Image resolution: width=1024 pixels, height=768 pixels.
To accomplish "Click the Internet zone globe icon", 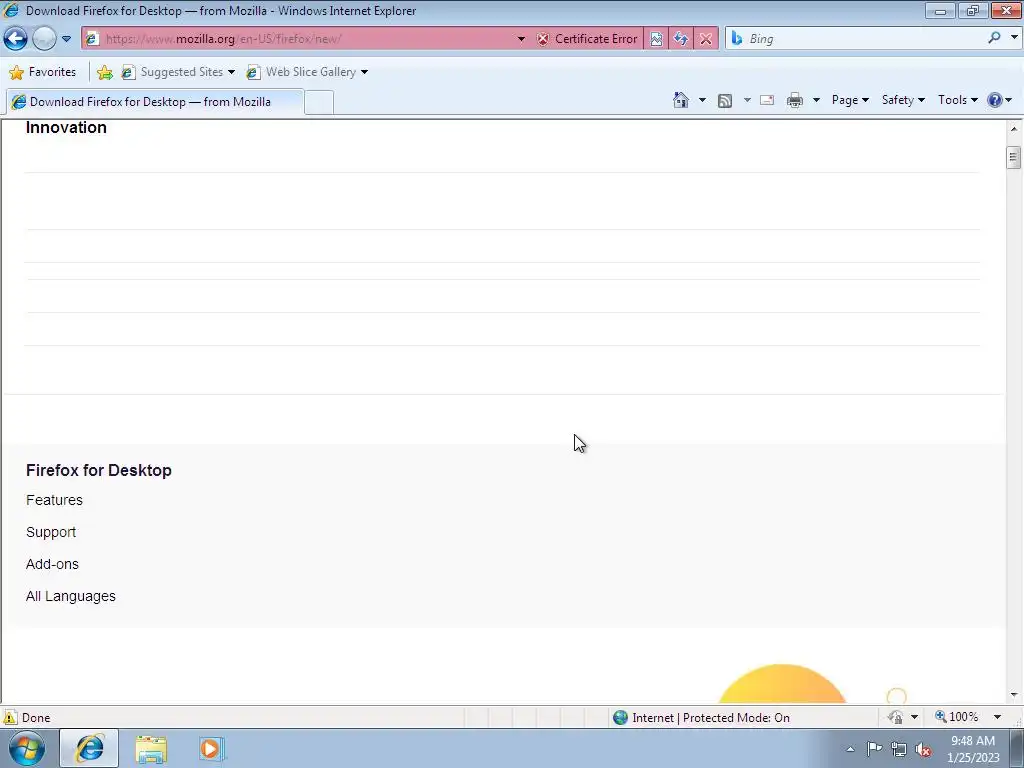I will point(620,718).
